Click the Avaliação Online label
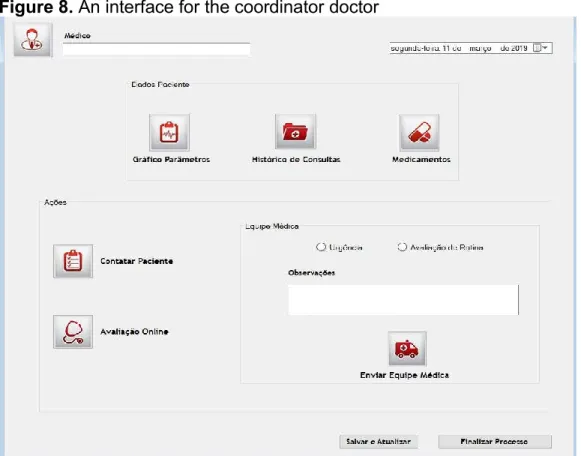The width and height of the screenshot is (581, 456). tap(135, 332)
